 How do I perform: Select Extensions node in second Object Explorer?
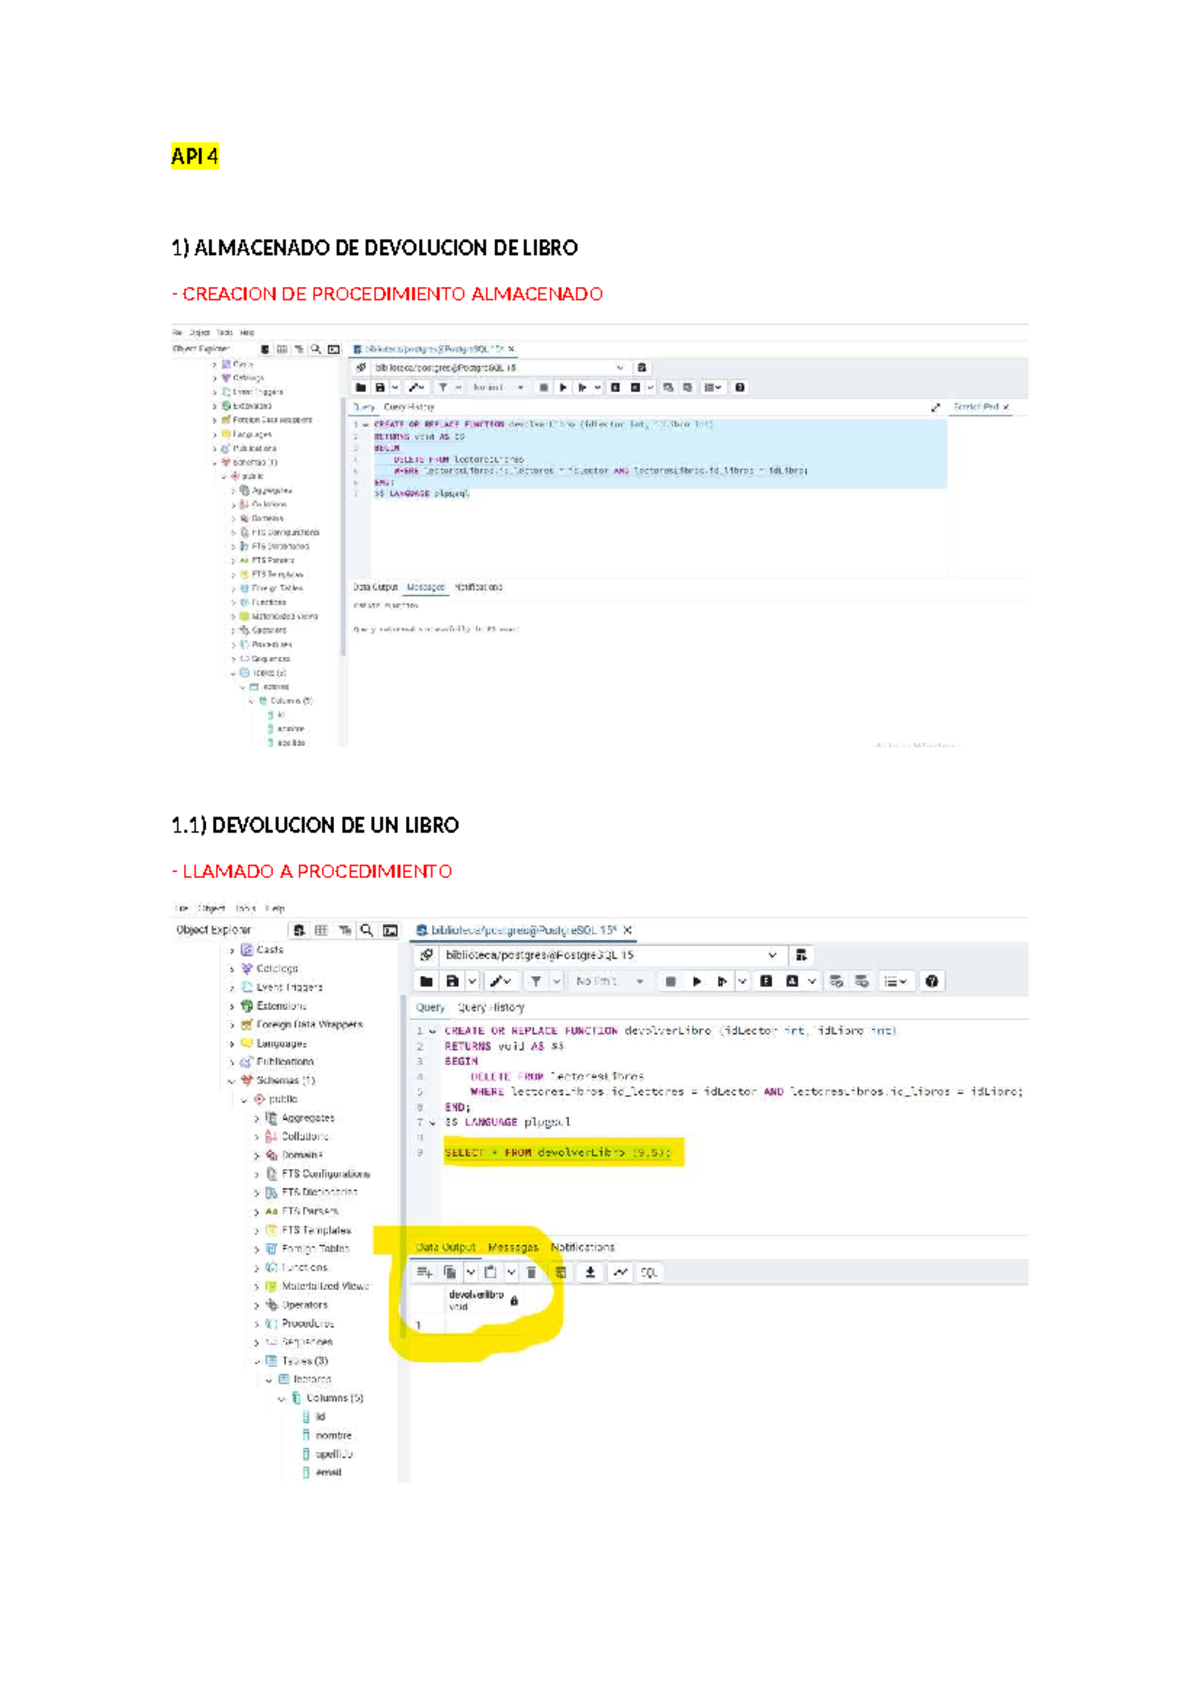pyautogui.click(x=281, y=1006)
